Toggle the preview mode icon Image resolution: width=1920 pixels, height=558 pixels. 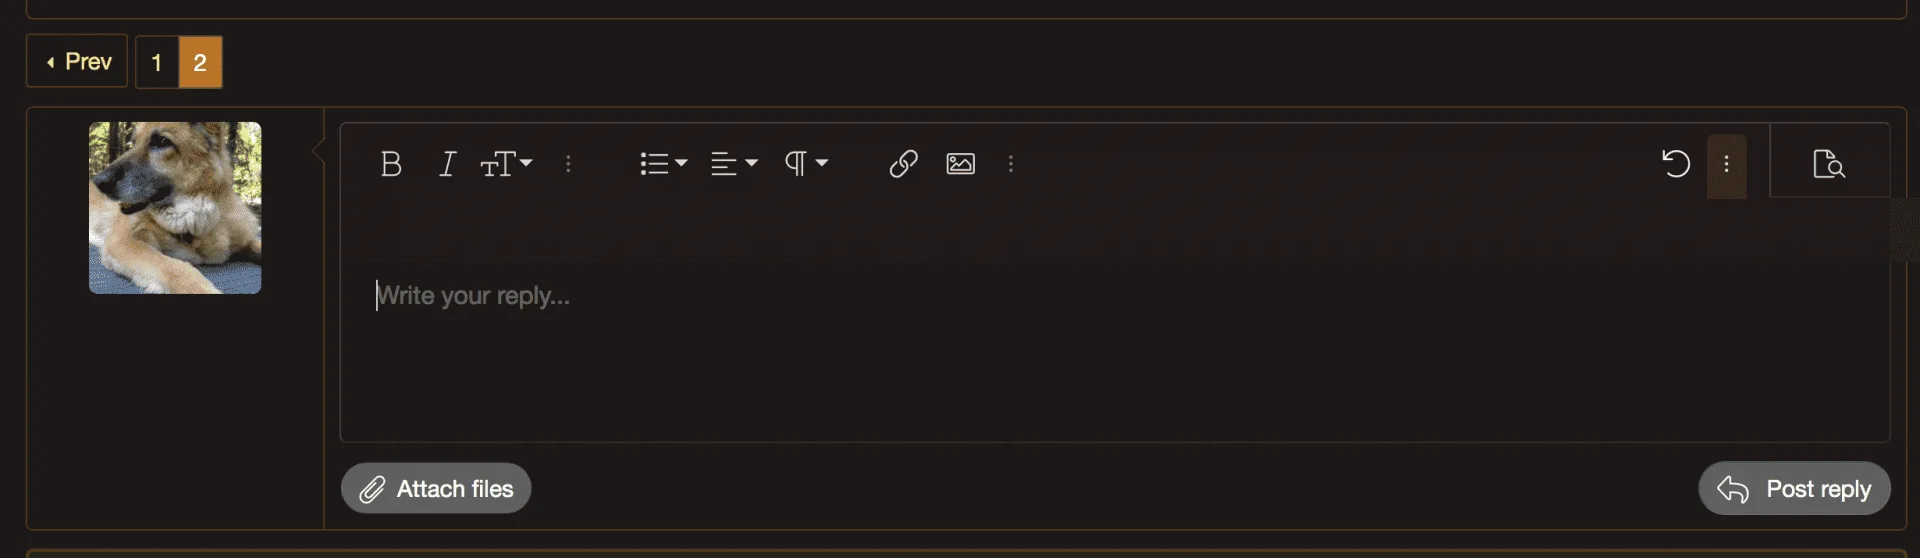[x=1828, y=164]
